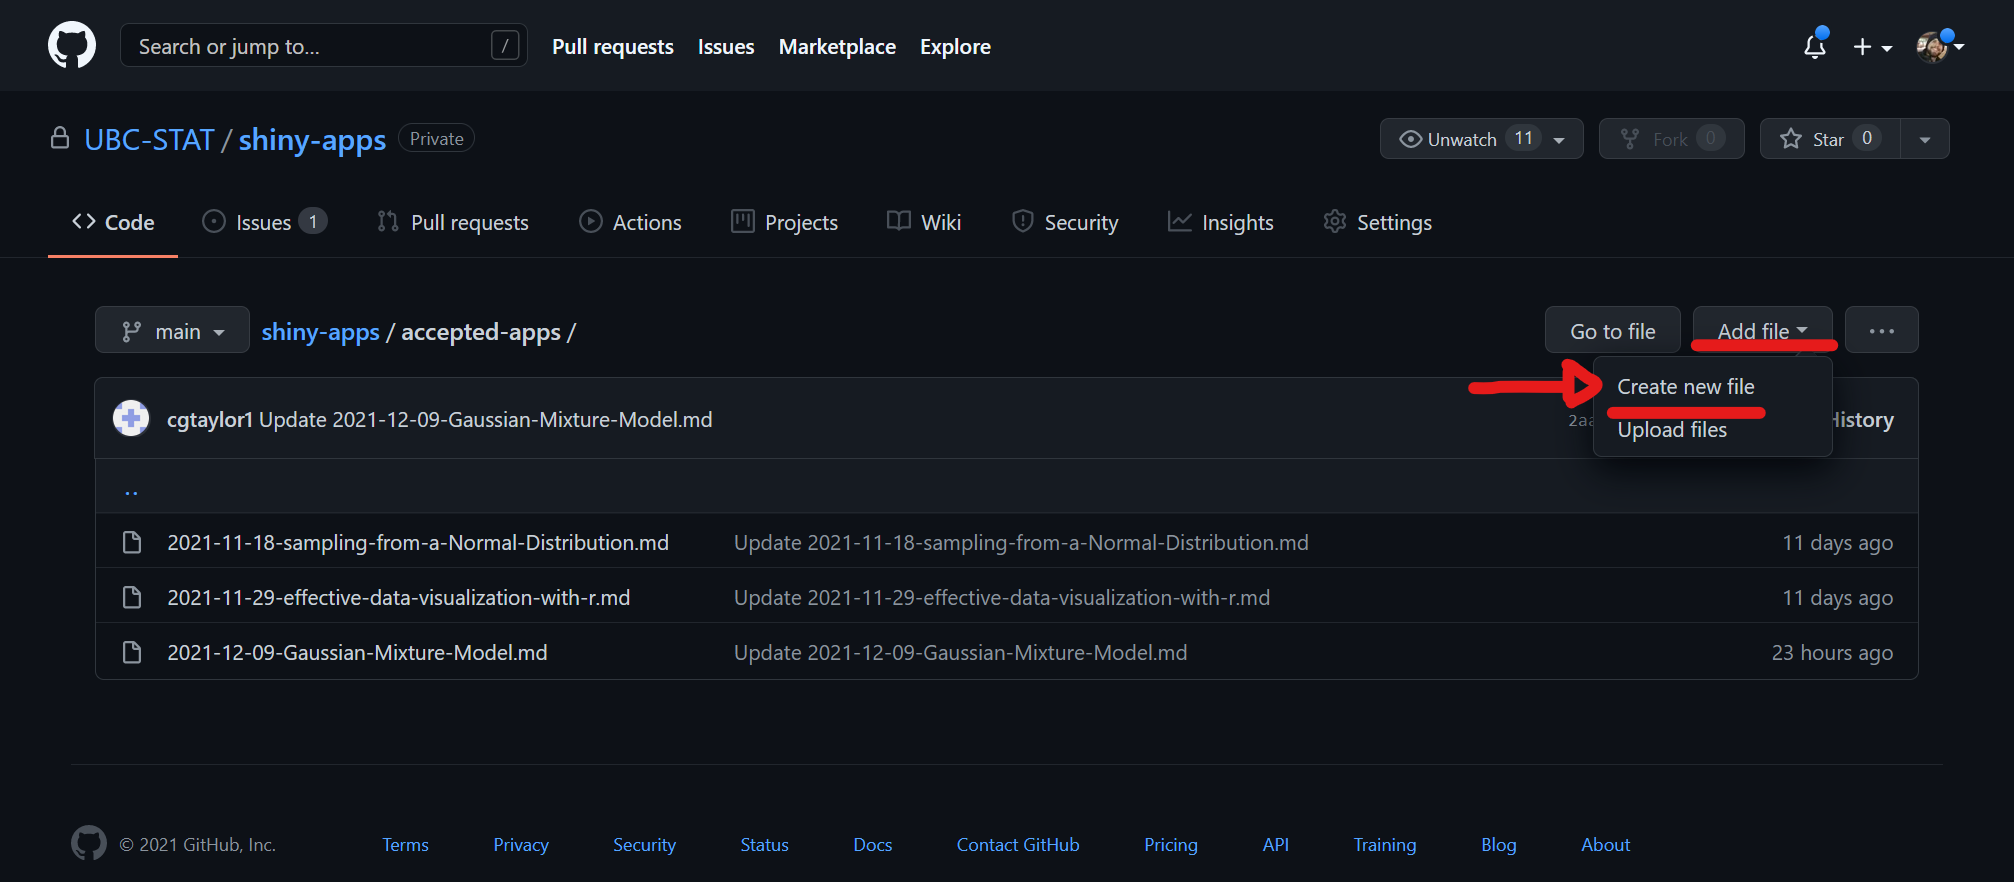Click the Go to file button
Screen dimensions: 2014x882
(1612, 330)
